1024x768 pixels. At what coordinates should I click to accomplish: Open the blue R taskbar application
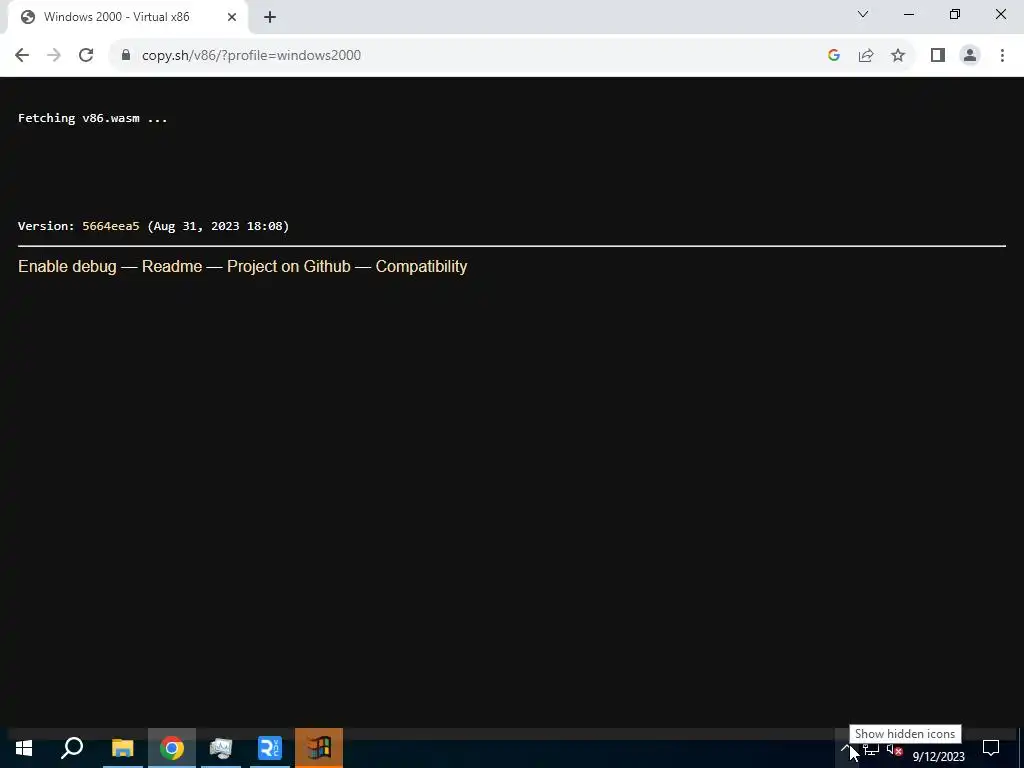tap(270, 748)
